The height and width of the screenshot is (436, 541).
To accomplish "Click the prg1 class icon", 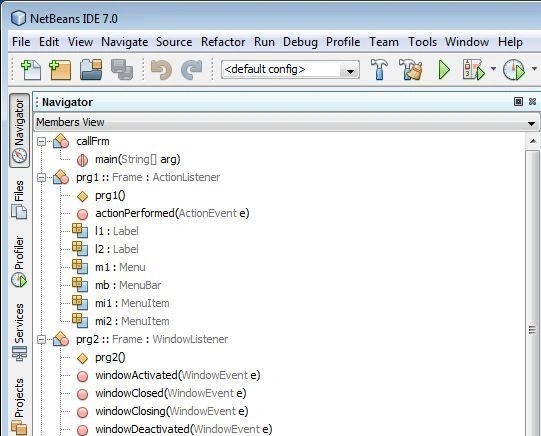I will (x=61, y=177).
